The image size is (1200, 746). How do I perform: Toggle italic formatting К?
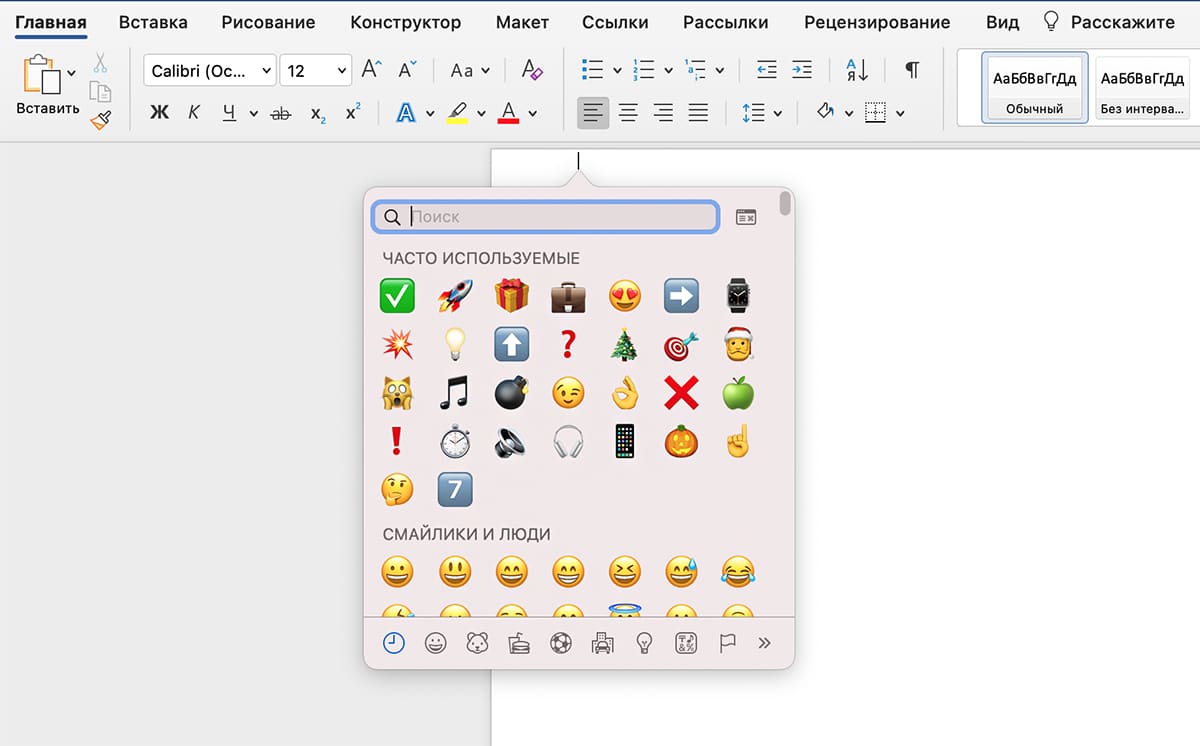click(194, 113)
